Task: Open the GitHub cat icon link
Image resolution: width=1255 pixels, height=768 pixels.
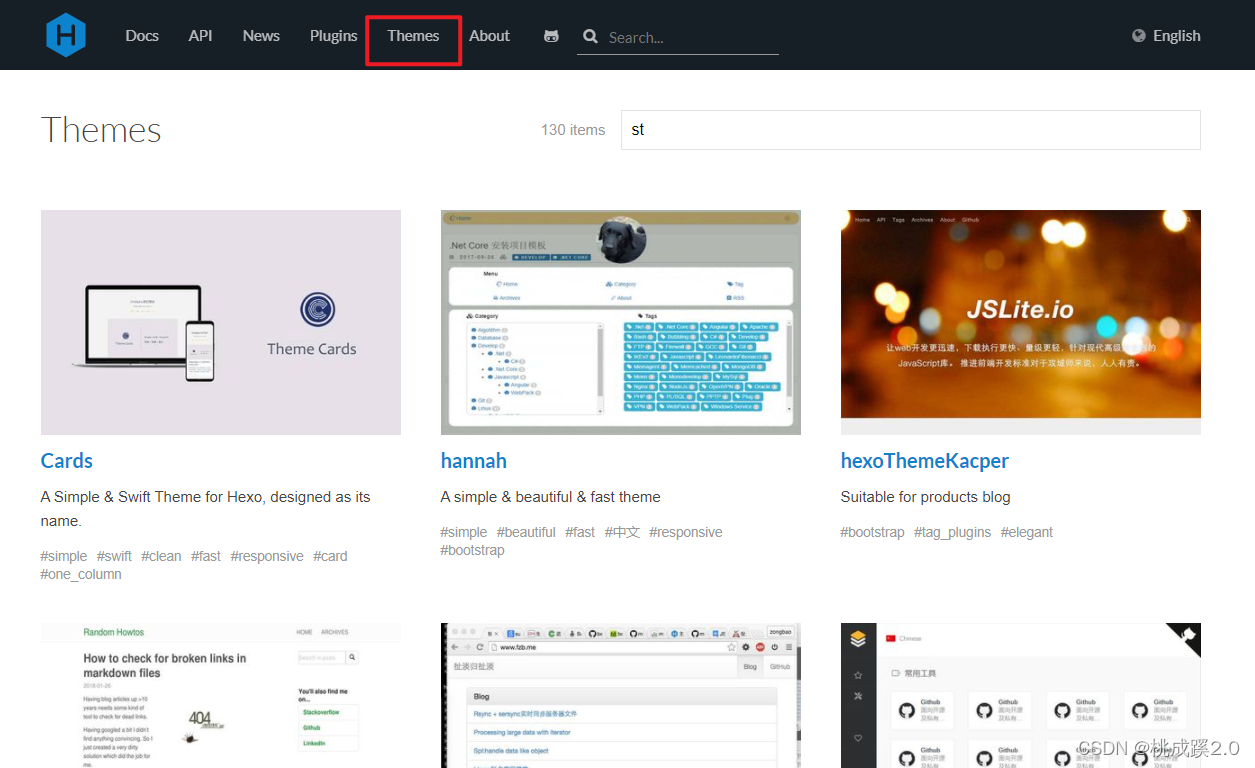Action: coord(551,36)
